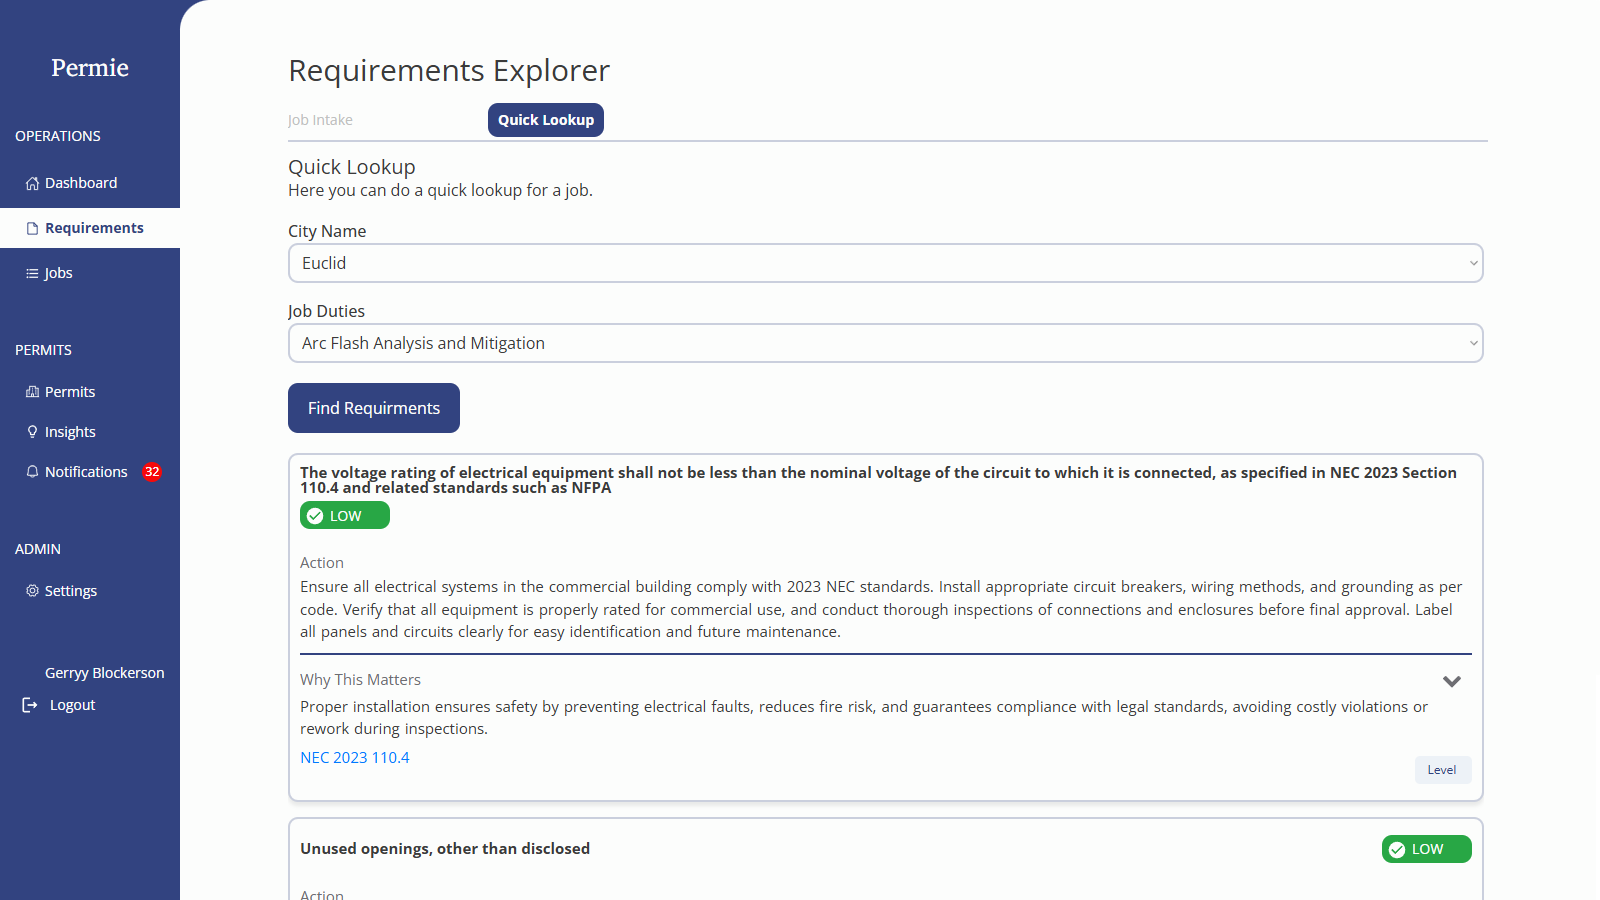Click the Logout arrow icon

click(30, 705)
